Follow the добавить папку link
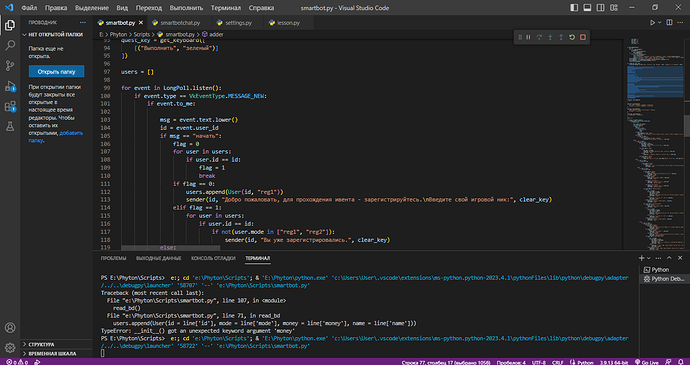 tap(56, 137)
